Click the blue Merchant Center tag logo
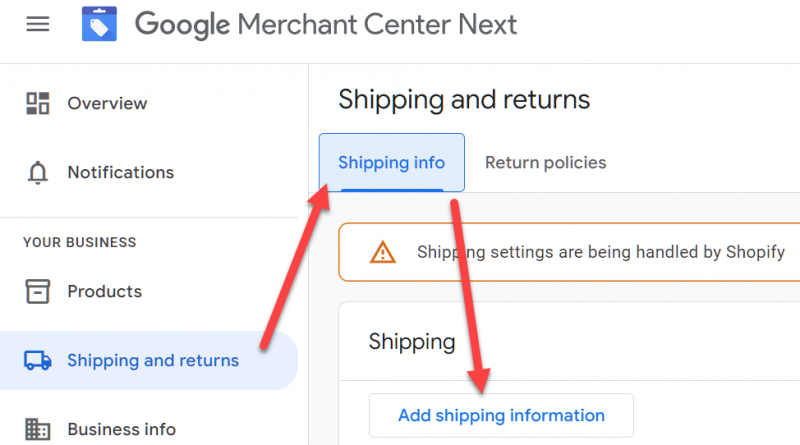 coord(100,24)
